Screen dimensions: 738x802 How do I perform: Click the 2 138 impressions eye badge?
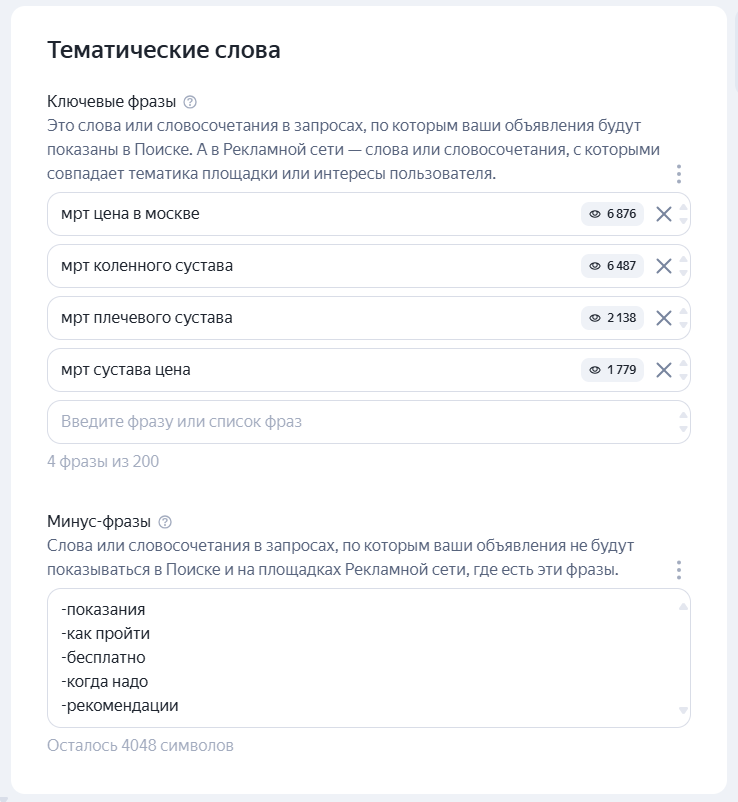tap(612, 318)
